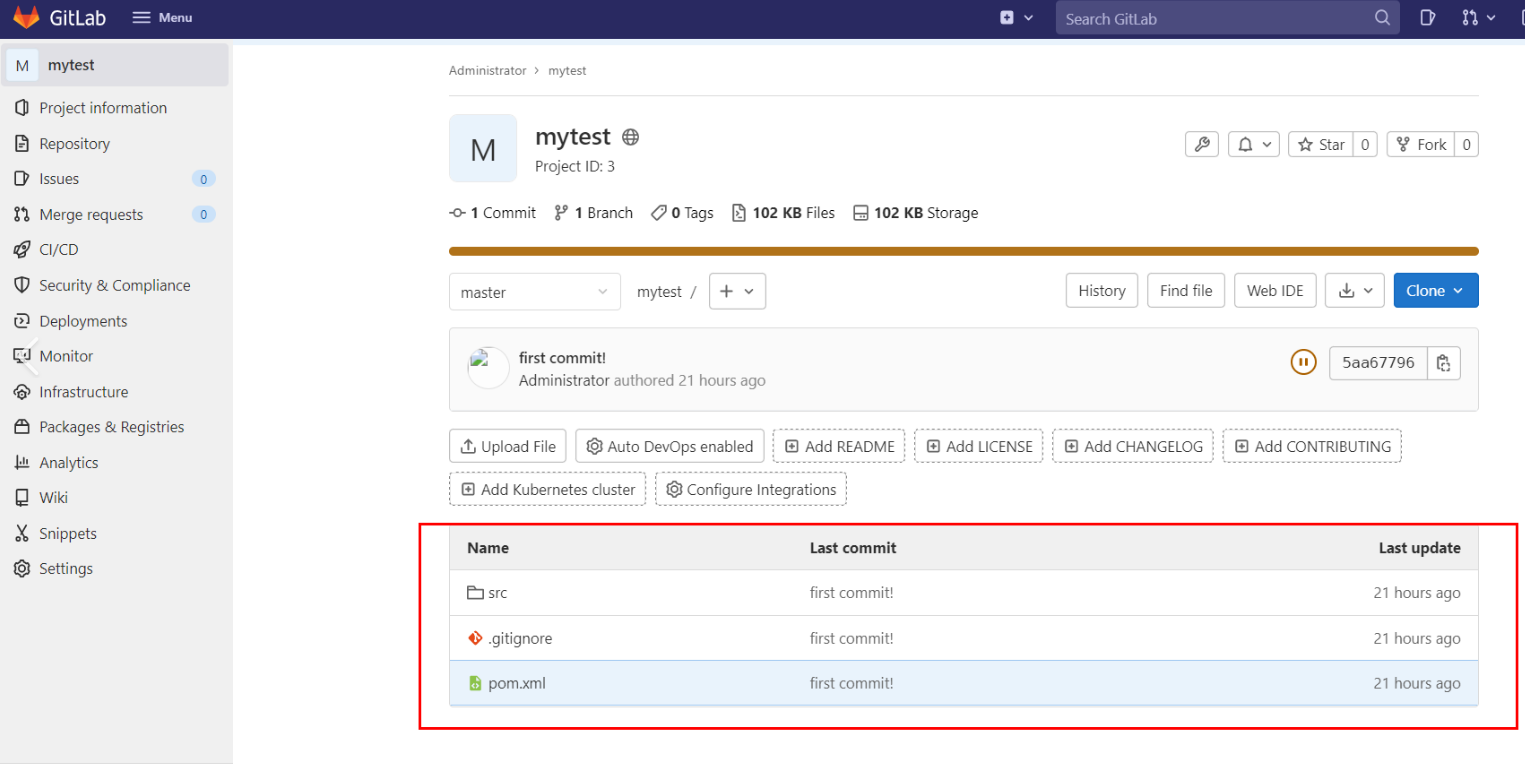Click mytest path breadcrumb
The width and height of the screenshot is (1525, 764).
point(659,292)
